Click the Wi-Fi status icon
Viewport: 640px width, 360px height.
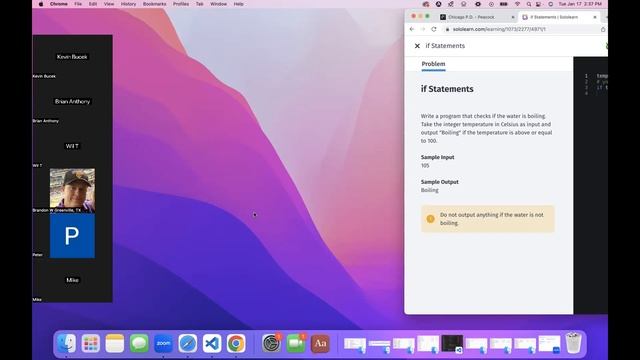(518, 4)
